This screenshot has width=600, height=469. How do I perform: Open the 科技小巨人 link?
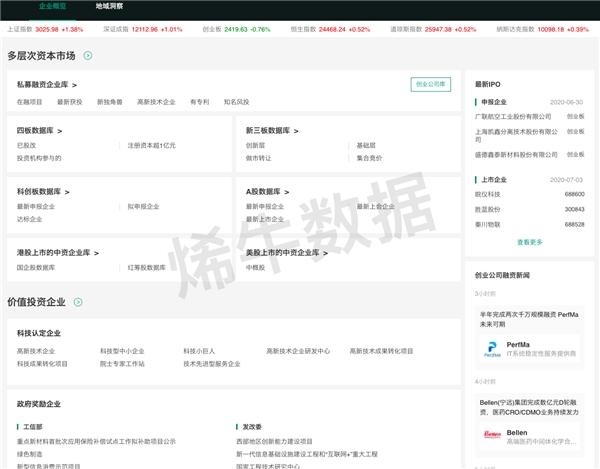click(x=199, y=351)
